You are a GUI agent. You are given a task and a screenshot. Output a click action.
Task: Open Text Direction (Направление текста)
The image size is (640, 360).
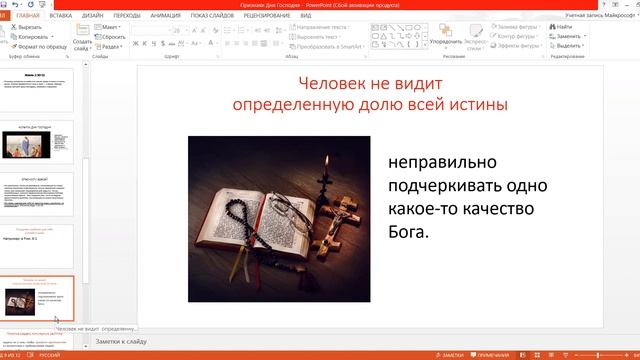(x=320, y=27)
